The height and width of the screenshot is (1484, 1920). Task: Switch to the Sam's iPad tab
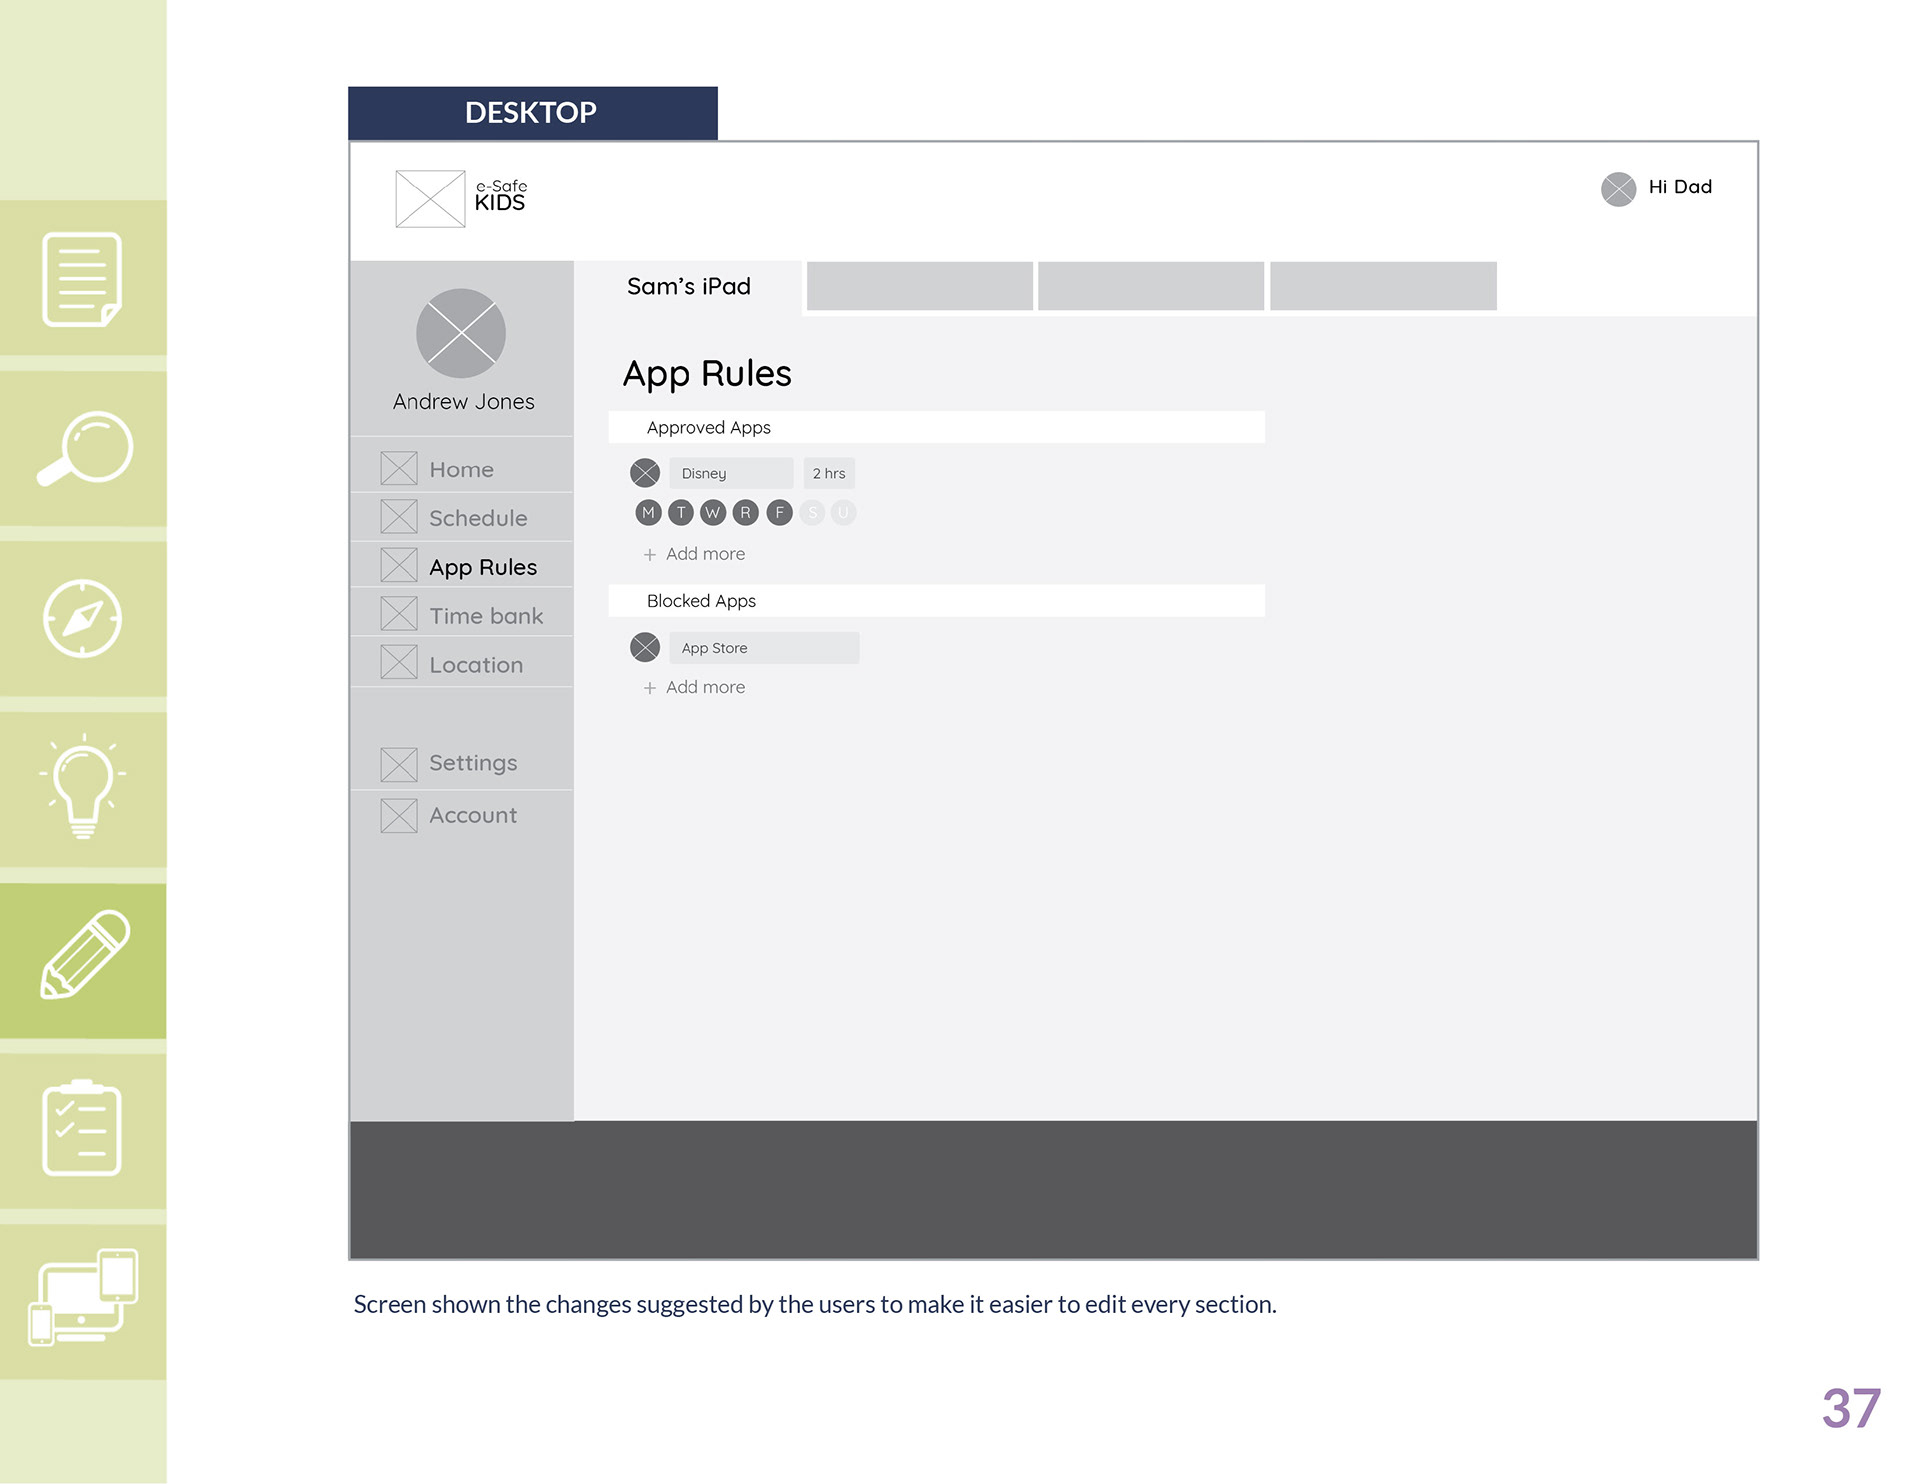pyautogui.click(x=688, y=287)
